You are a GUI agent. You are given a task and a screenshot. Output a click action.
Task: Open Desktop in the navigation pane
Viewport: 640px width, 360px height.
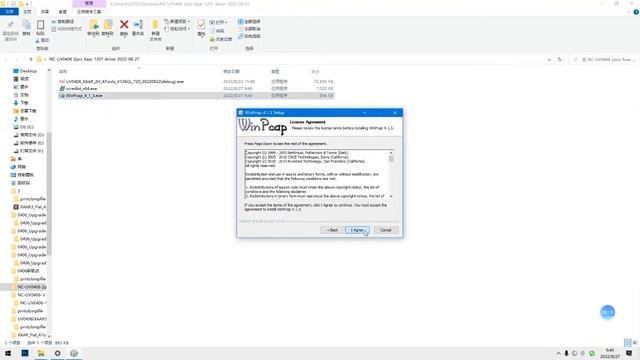pyautogui.click(x=25, y=71)
